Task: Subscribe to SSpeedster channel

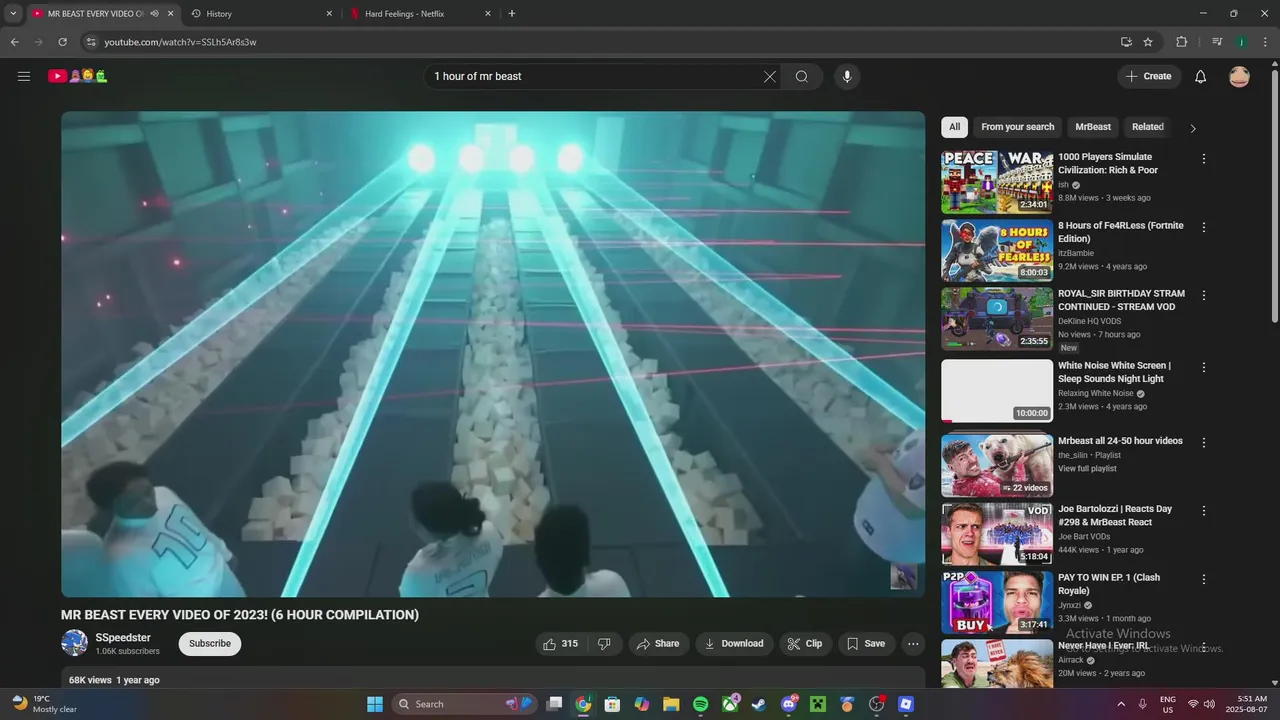Action: coord(210,644)
